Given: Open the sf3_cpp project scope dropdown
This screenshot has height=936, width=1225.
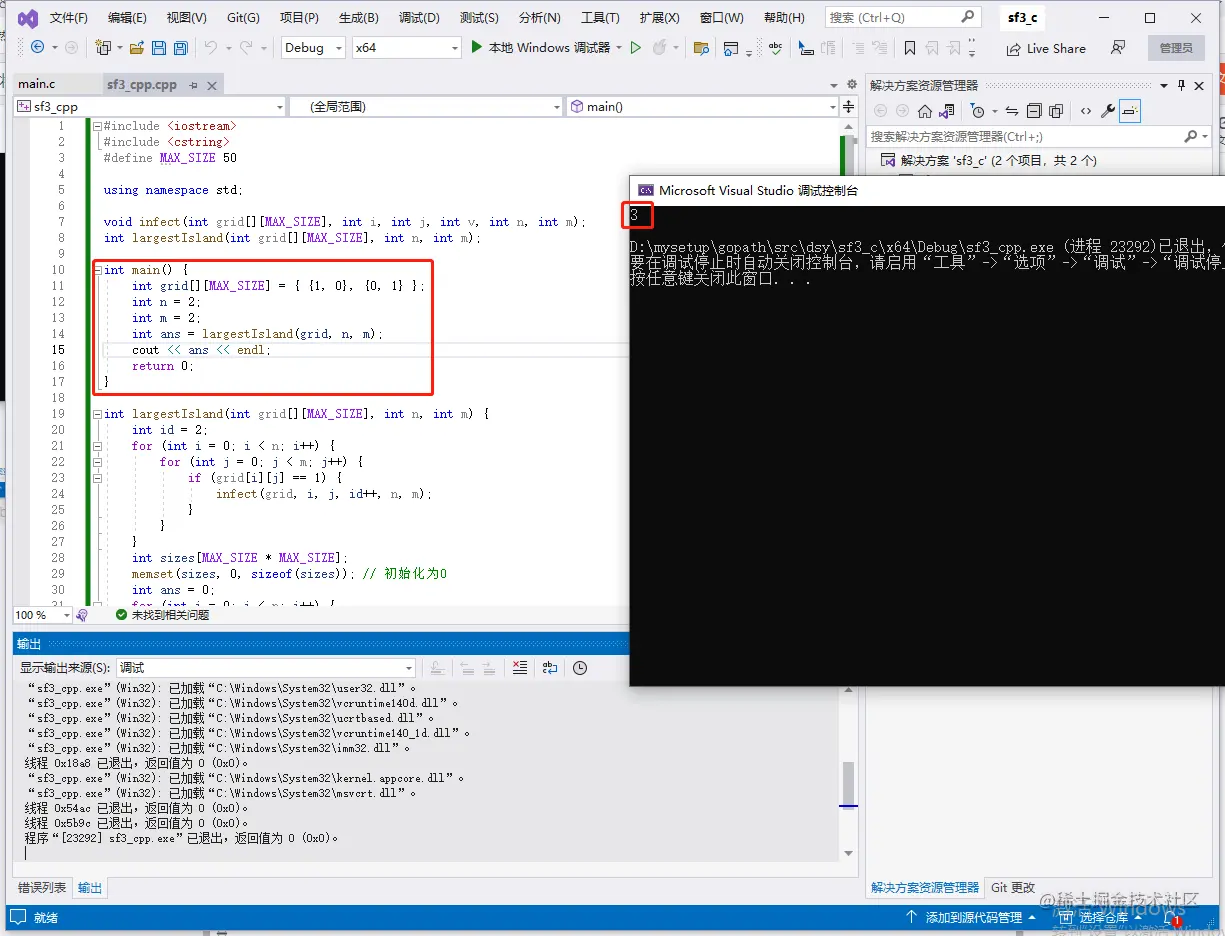Looking at the screenshot, I should 150,106.
